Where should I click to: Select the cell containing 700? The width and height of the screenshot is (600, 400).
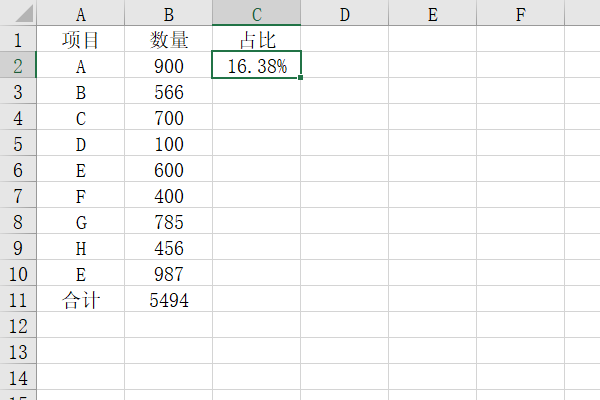tap(168, 117)
